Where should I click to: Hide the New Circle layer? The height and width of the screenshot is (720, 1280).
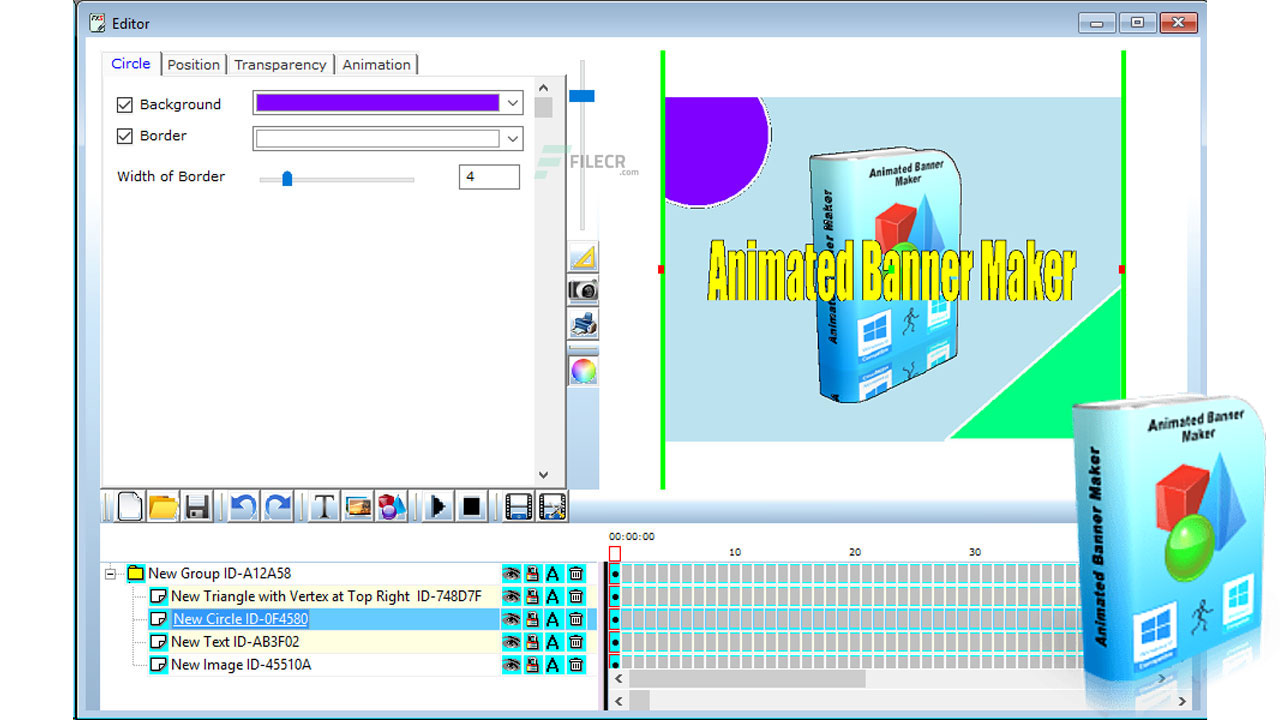tap(511, 619)
